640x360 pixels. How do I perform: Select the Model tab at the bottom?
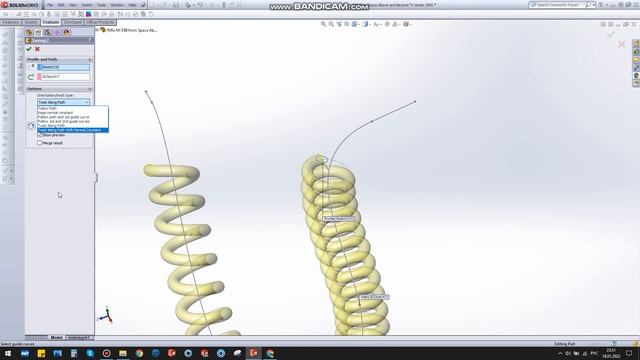click(x=56, y=338)
